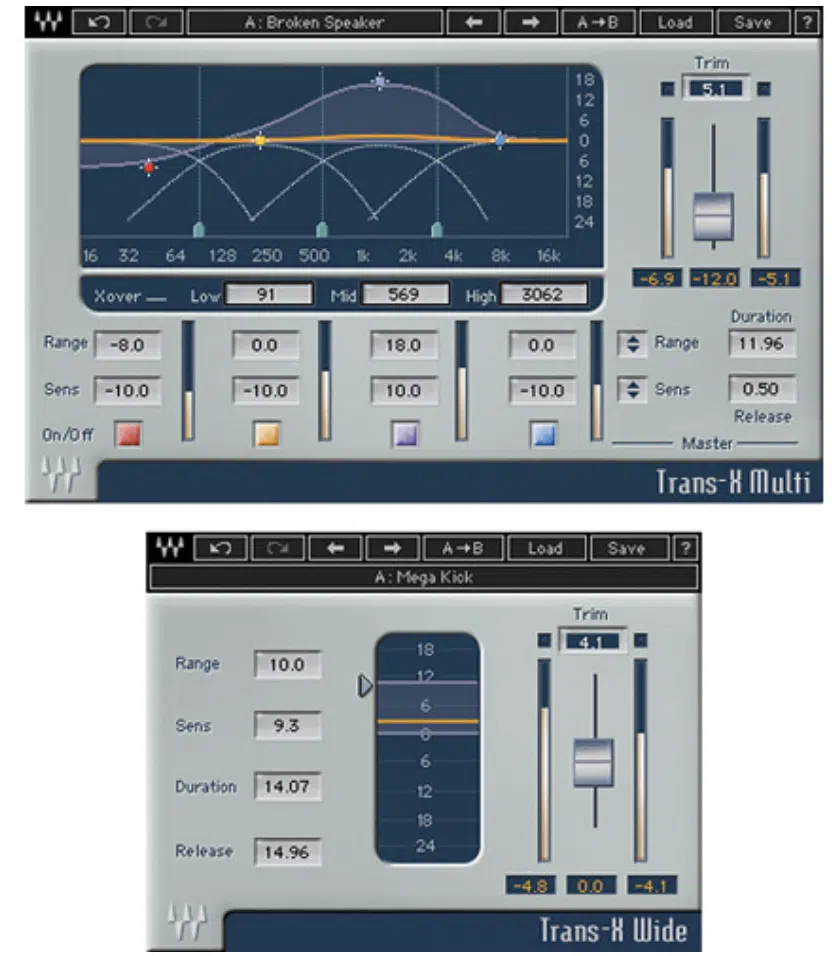
Task: Click the Release field showing 14.96
Action: tap(288, 852)
